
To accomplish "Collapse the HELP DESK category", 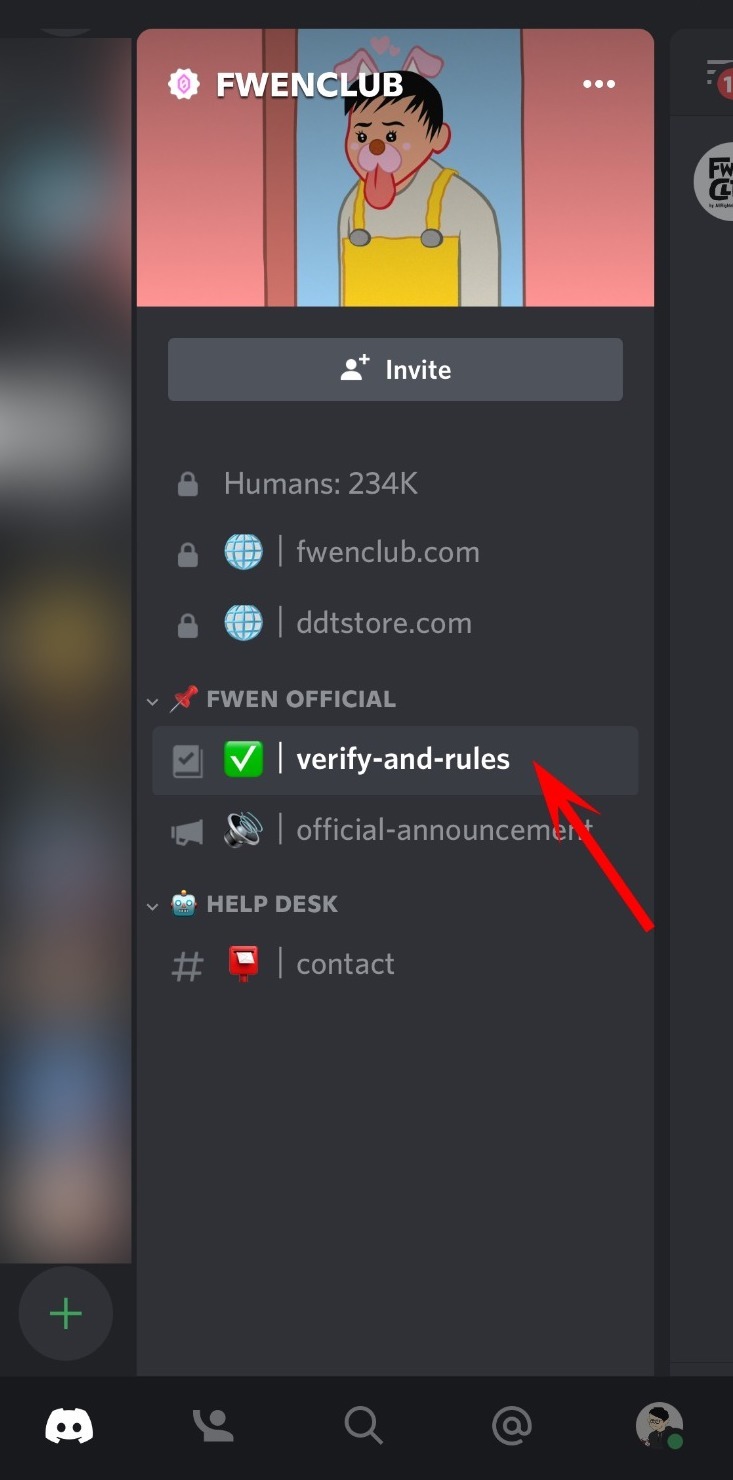I will click(x=243, y=905).
